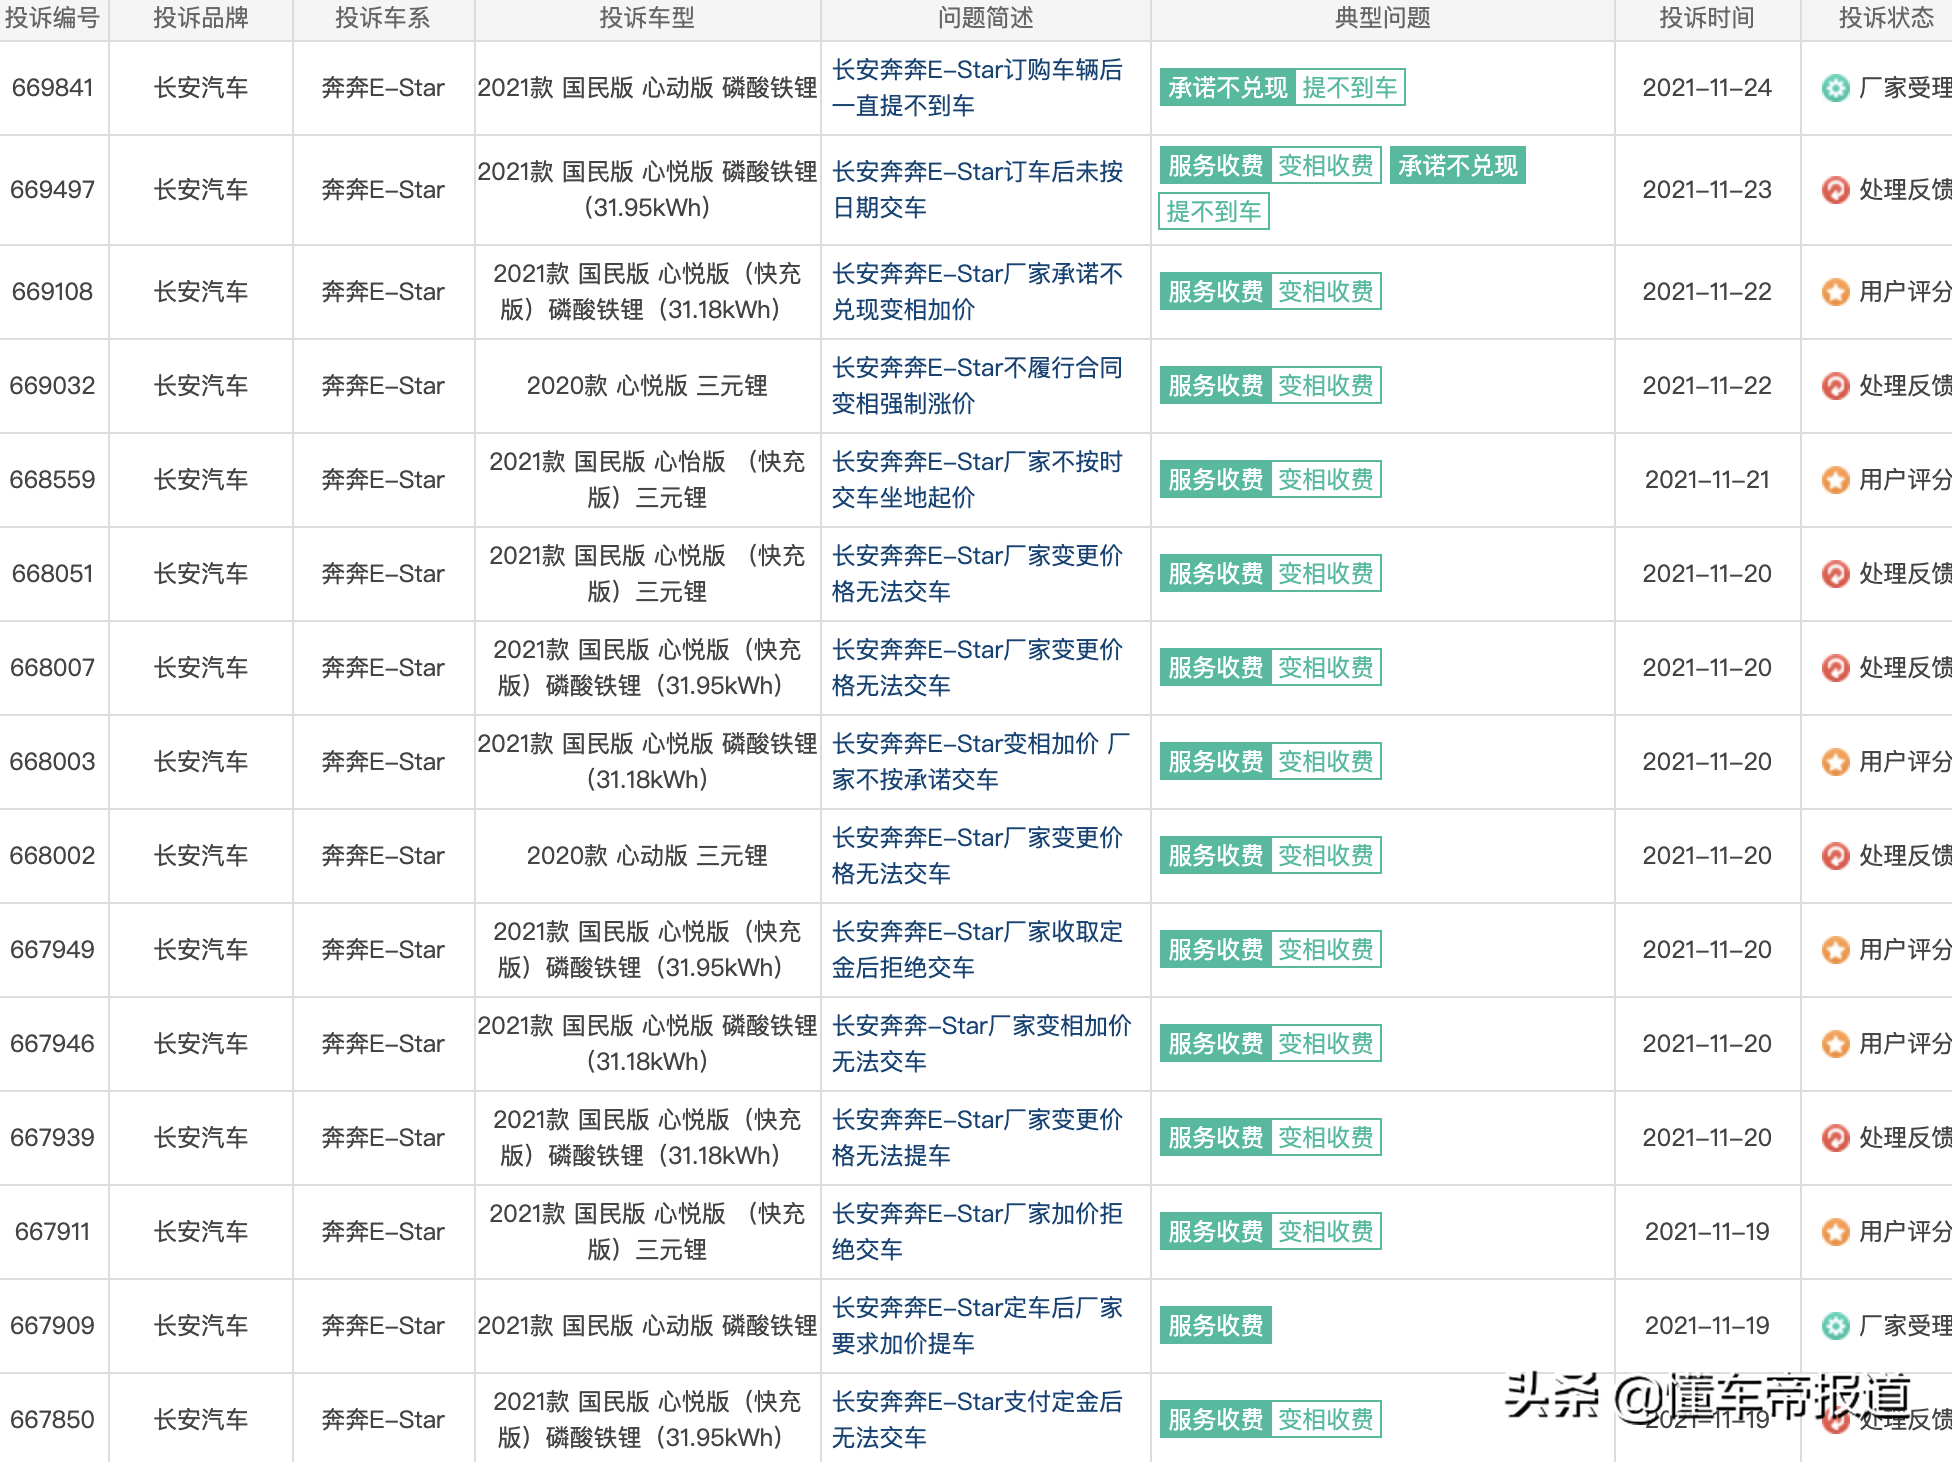Click the '典型问题' column header
The width and height of the screenshot is (1952, 1462).
1383,18
